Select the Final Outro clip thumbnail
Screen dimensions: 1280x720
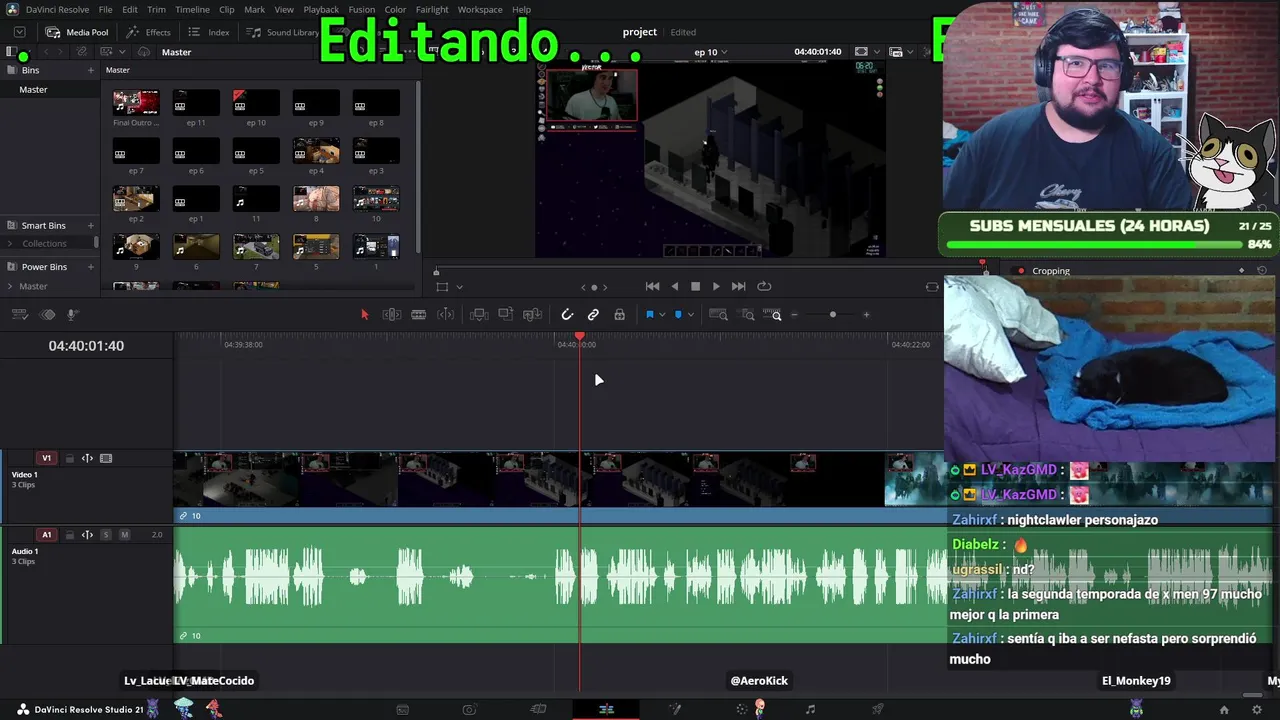136,103
